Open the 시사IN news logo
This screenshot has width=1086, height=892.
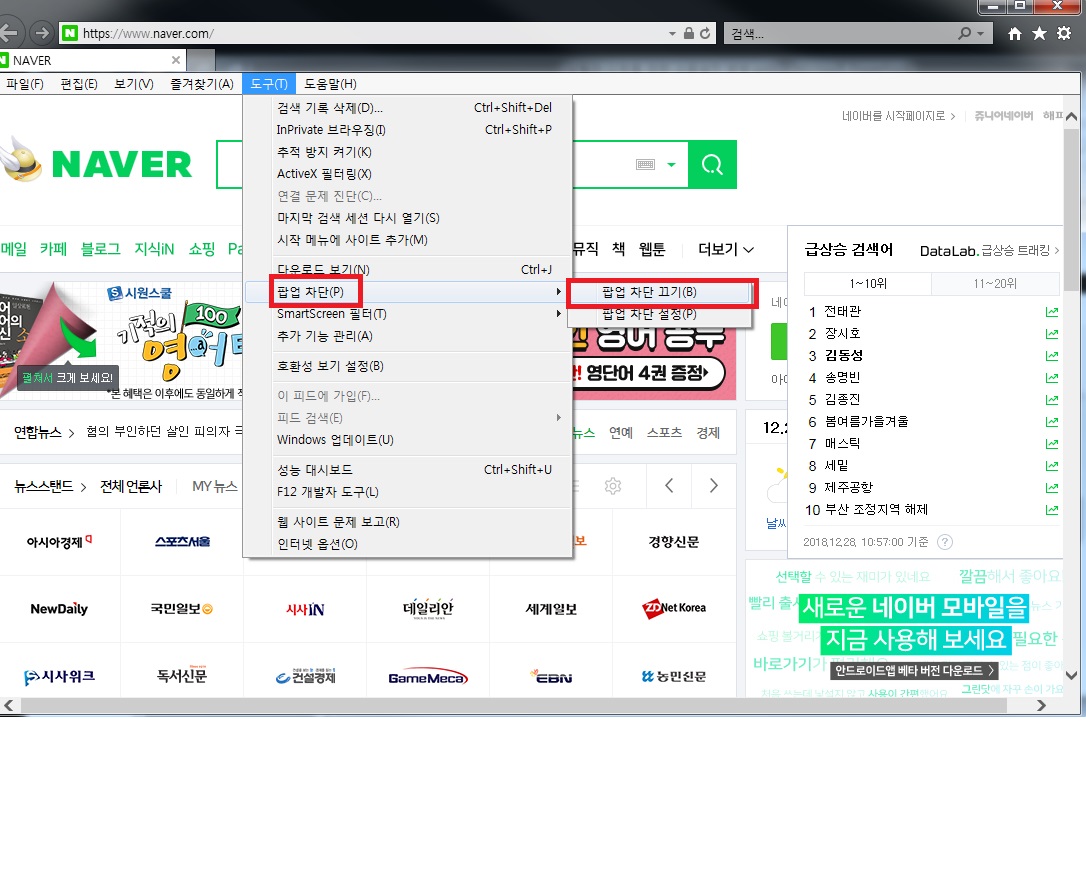click(x=305, y=609)
